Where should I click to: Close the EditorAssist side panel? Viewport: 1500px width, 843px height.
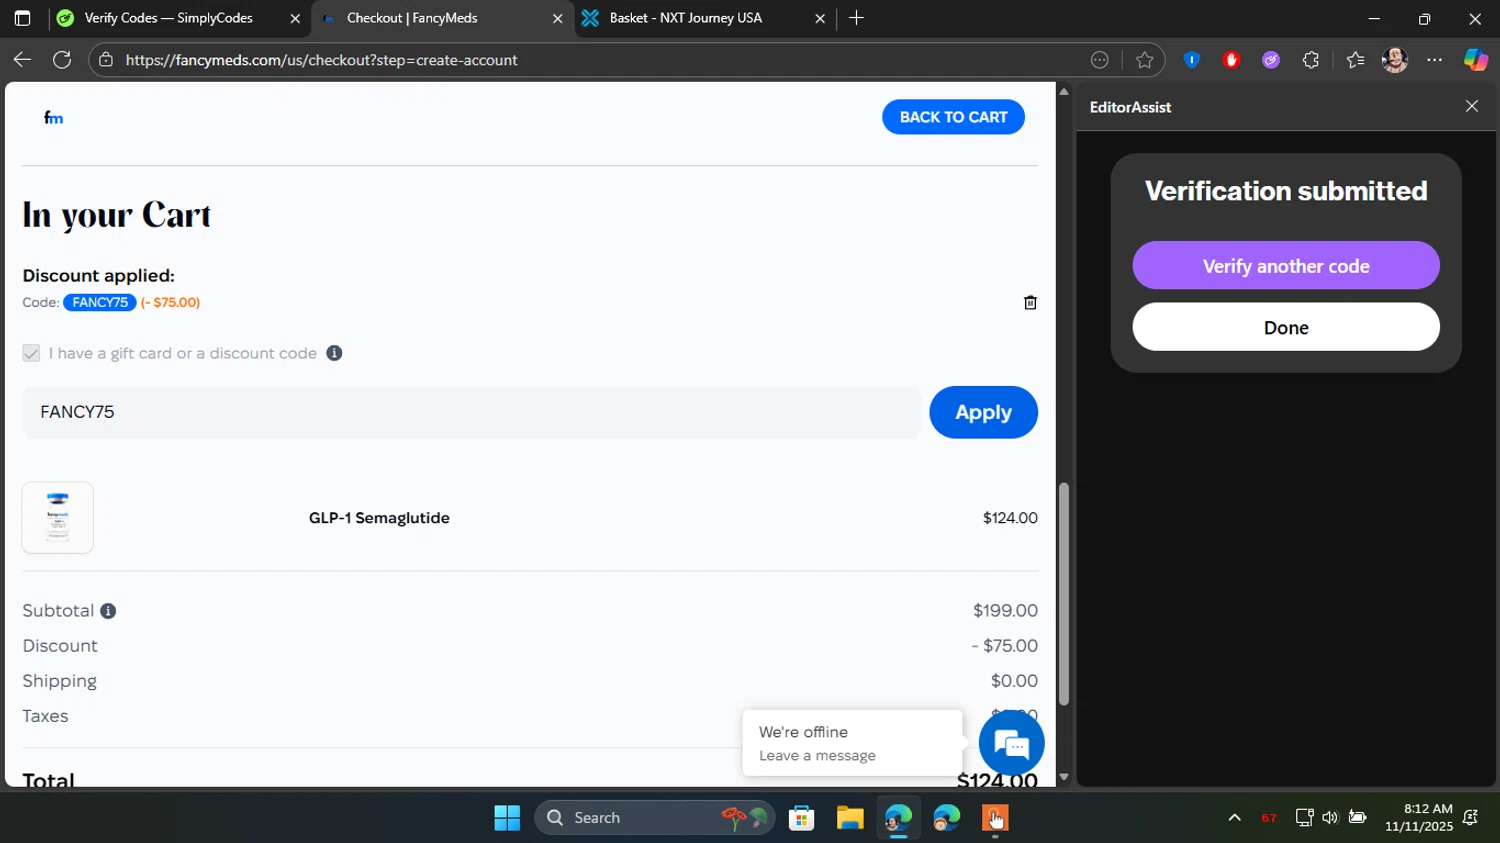click(x=1472, y=106)
